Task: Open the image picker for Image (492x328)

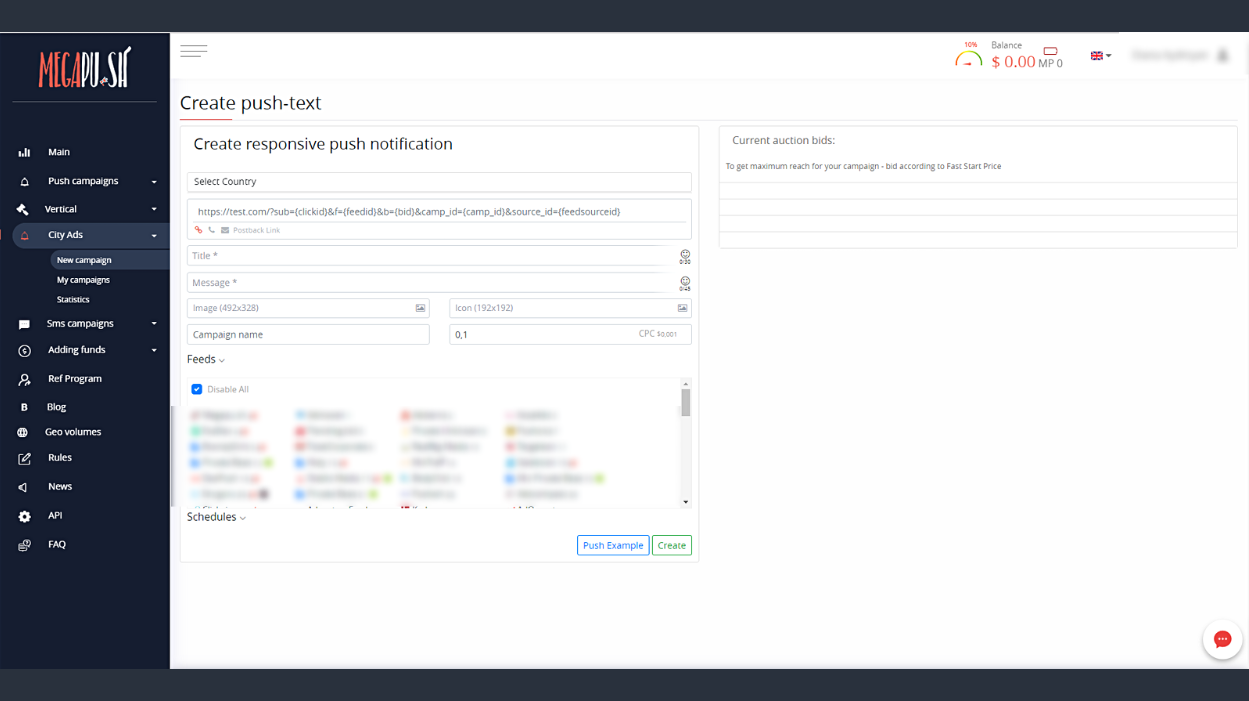Action: (421, 308)
